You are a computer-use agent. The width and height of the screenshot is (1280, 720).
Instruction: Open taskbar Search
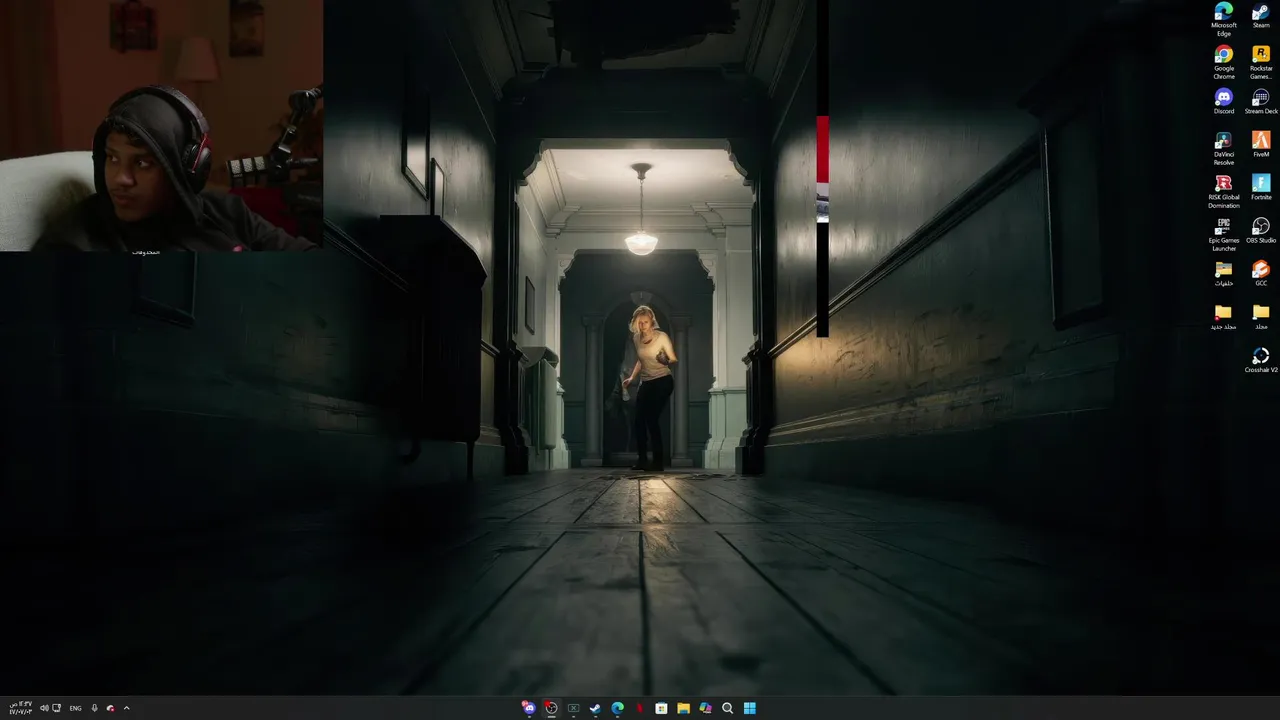(727, 708)
